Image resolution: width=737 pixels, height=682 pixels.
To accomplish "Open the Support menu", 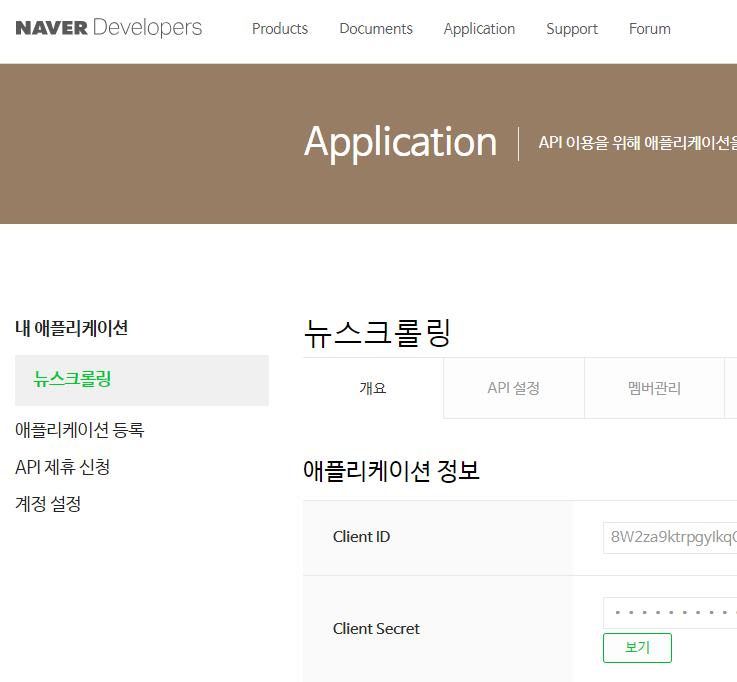I will 572,29.
